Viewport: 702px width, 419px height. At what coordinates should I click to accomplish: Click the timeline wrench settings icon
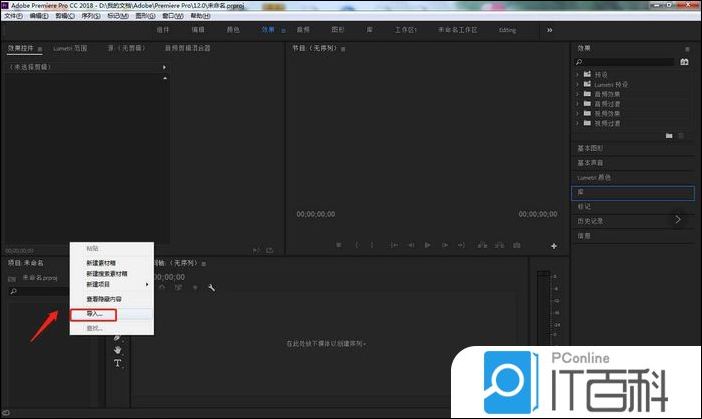click(212, 288)
